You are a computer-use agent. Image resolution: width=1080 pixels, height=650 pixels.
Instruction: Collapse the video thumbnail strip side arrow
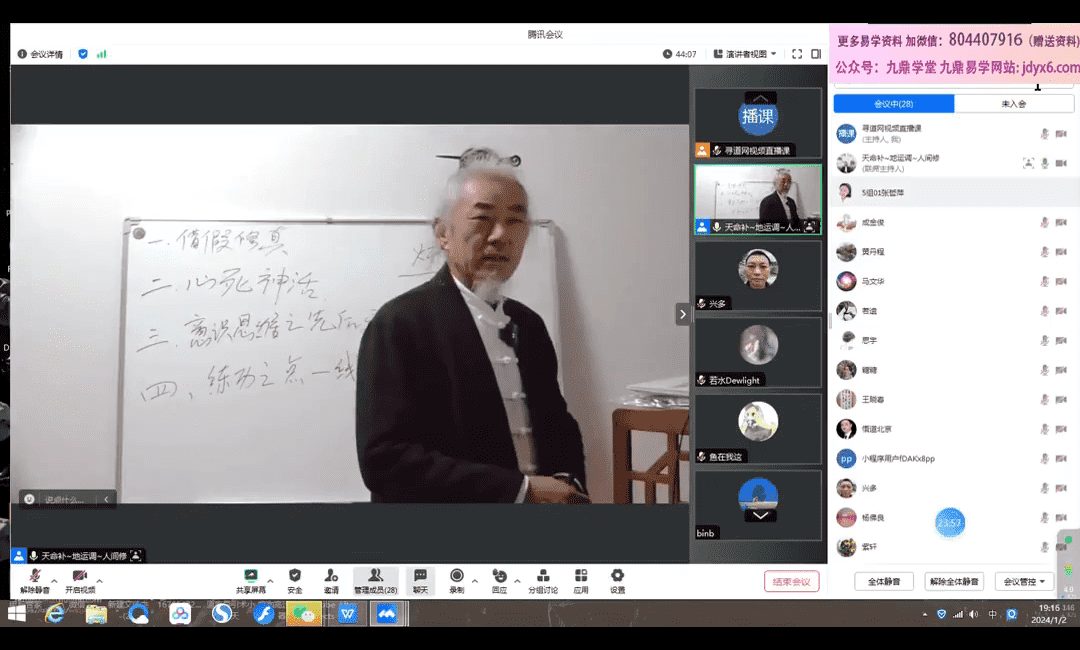[683, 314]
